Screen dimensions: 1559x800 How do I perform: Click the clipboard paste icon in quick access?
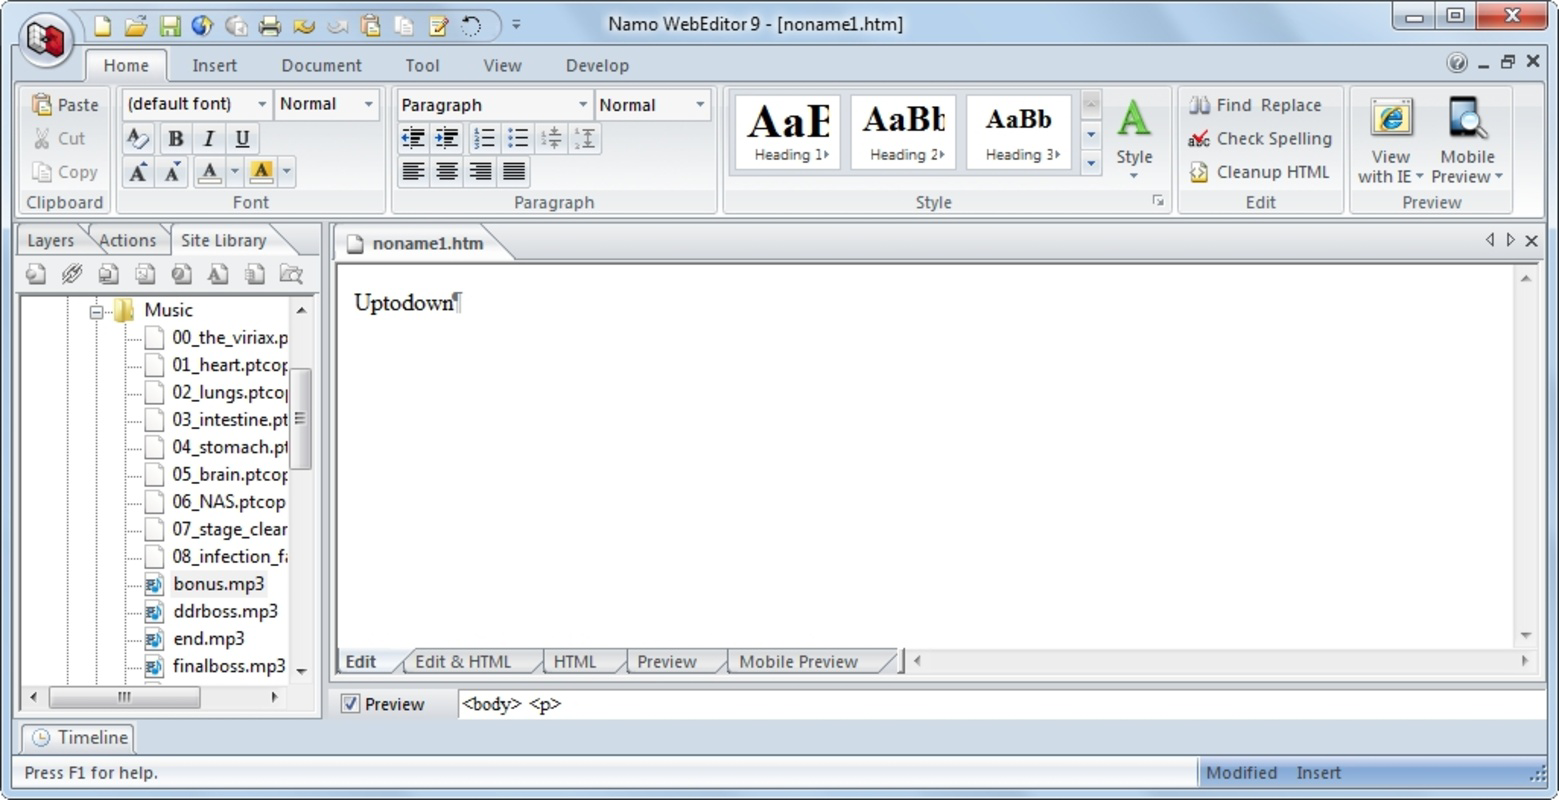point(371,26)
